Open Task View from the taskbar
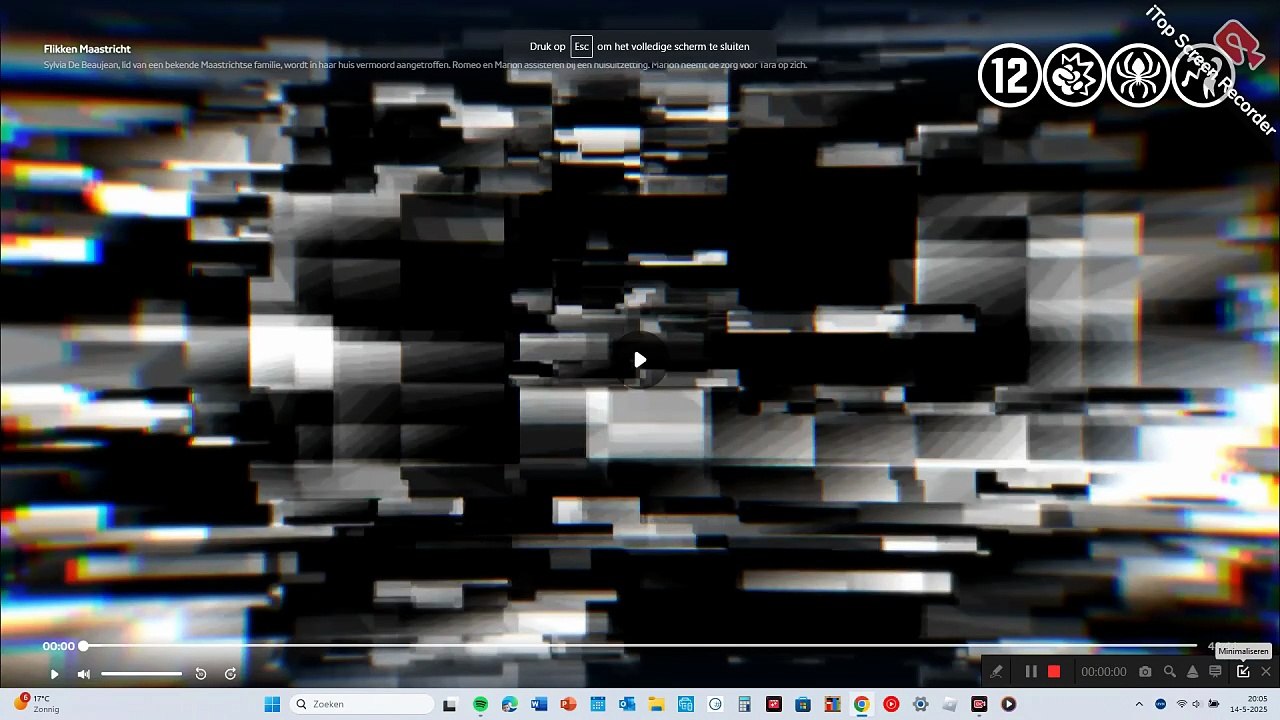Viewport: 1280px width, 720px height. (x=450, y=704)
